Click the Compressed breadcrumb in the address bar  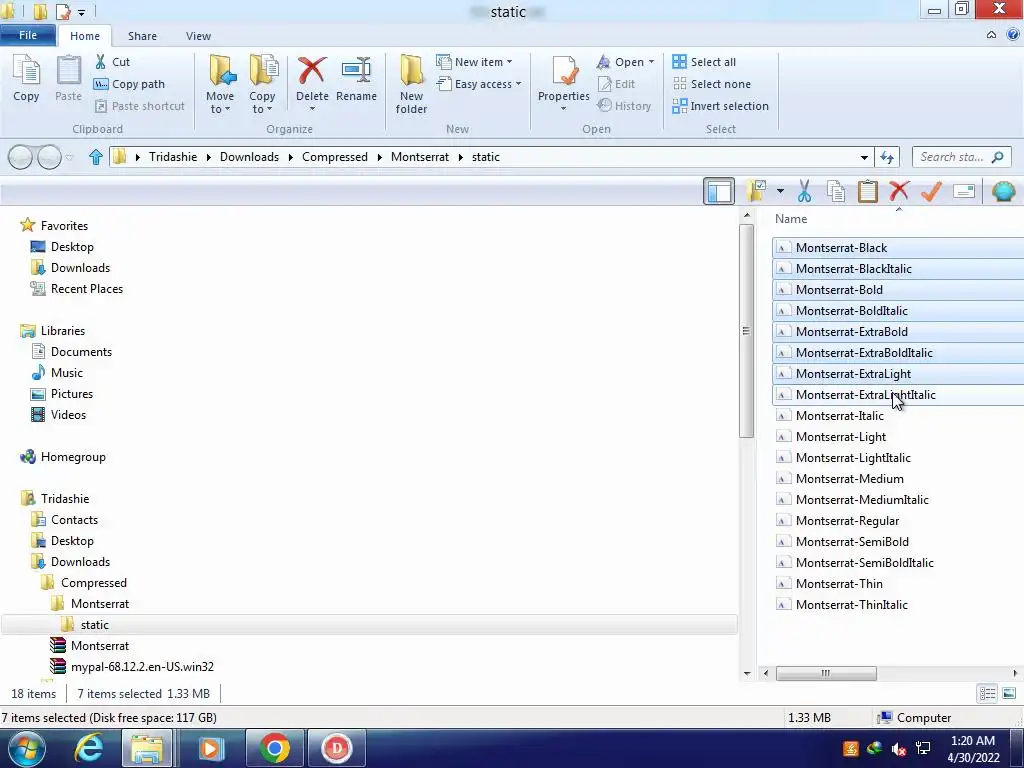tap(334, 157)
